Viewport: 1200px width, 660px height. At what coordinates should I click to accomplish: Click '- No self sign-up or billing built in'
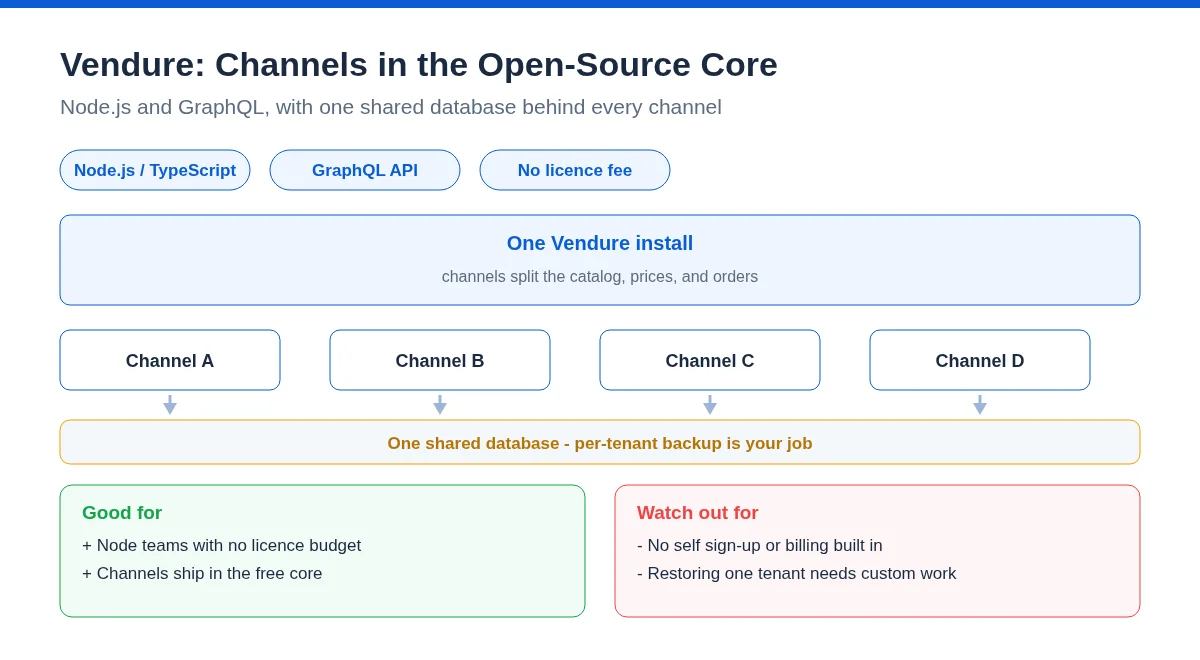(x=760, y=545)
